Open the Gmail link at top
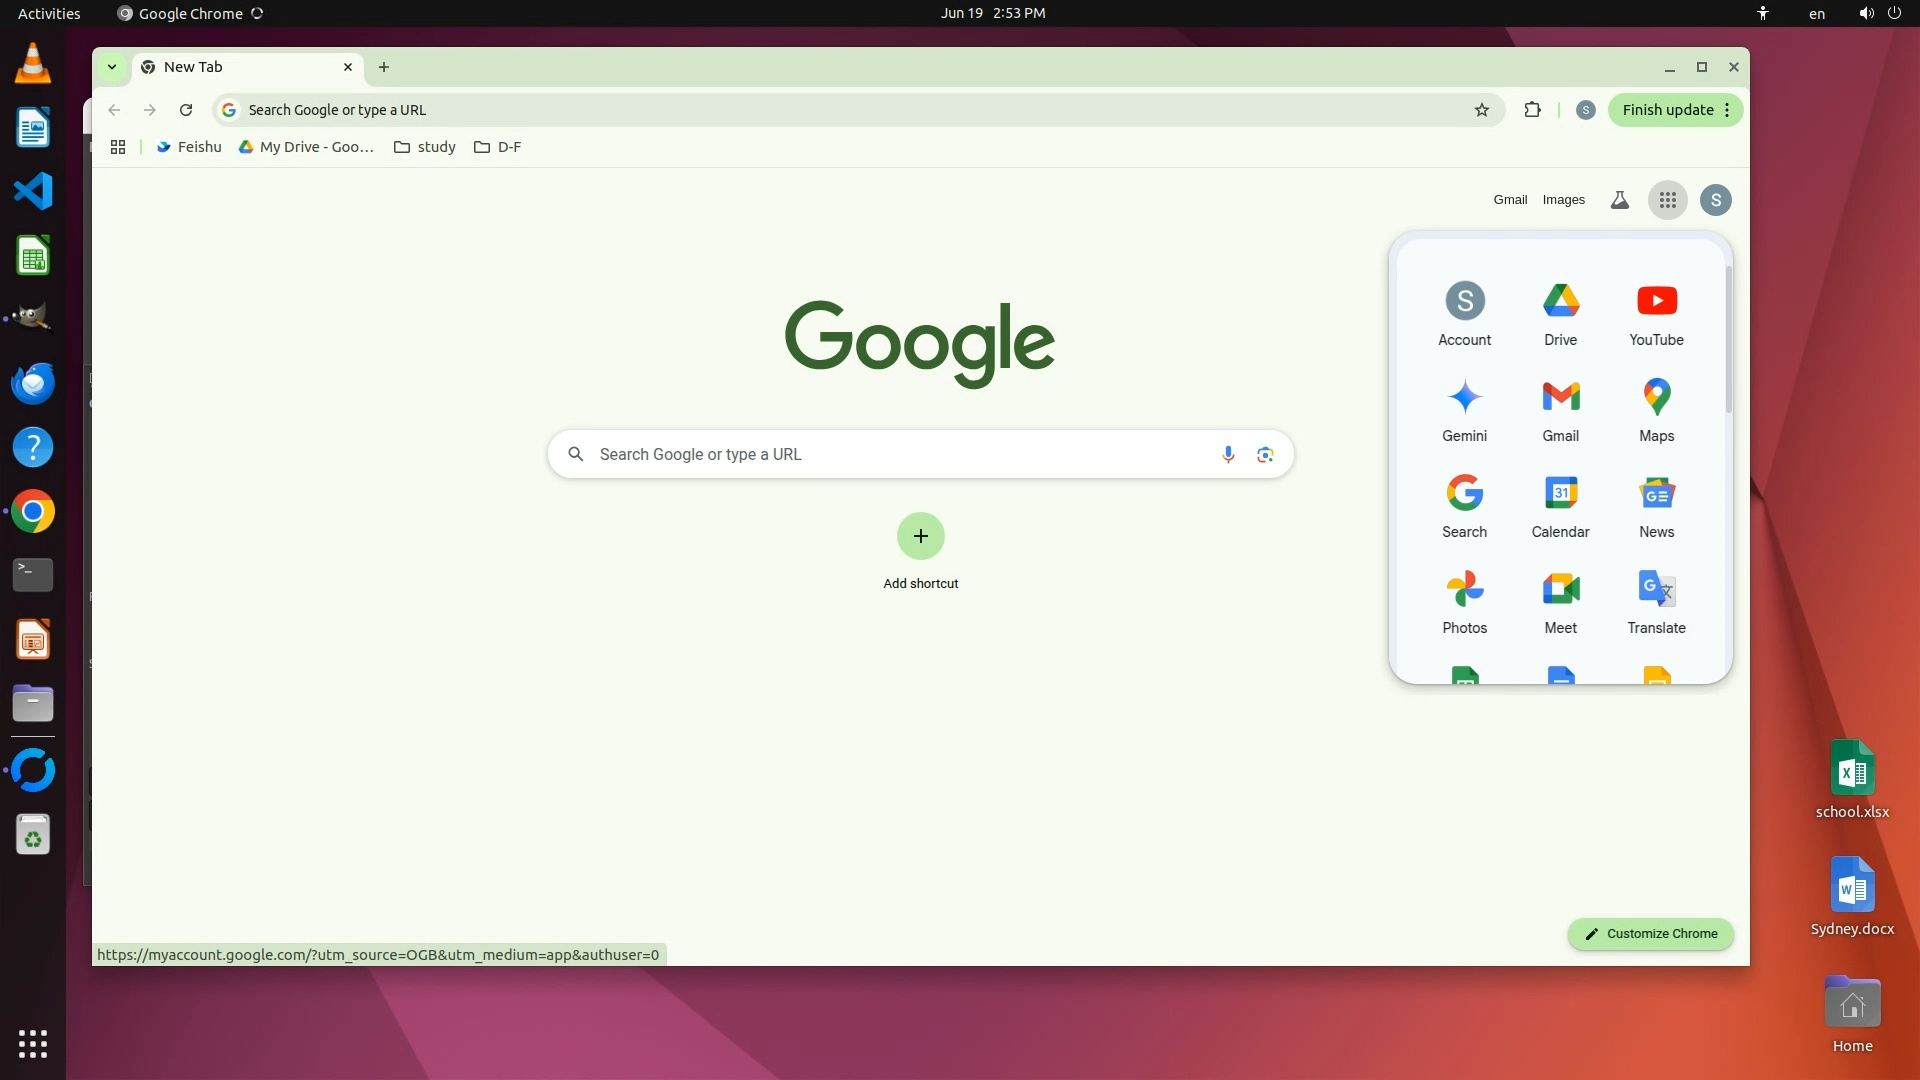Screen dimensions: 1920x1080 coord(1510,200)
